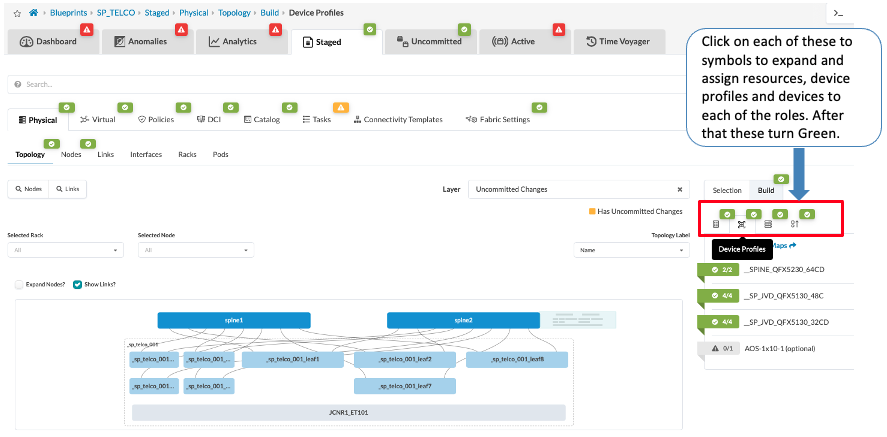Click the terminal prompt icon at top right
This screenshot has height=437, width=887.
tap(839, 14)
